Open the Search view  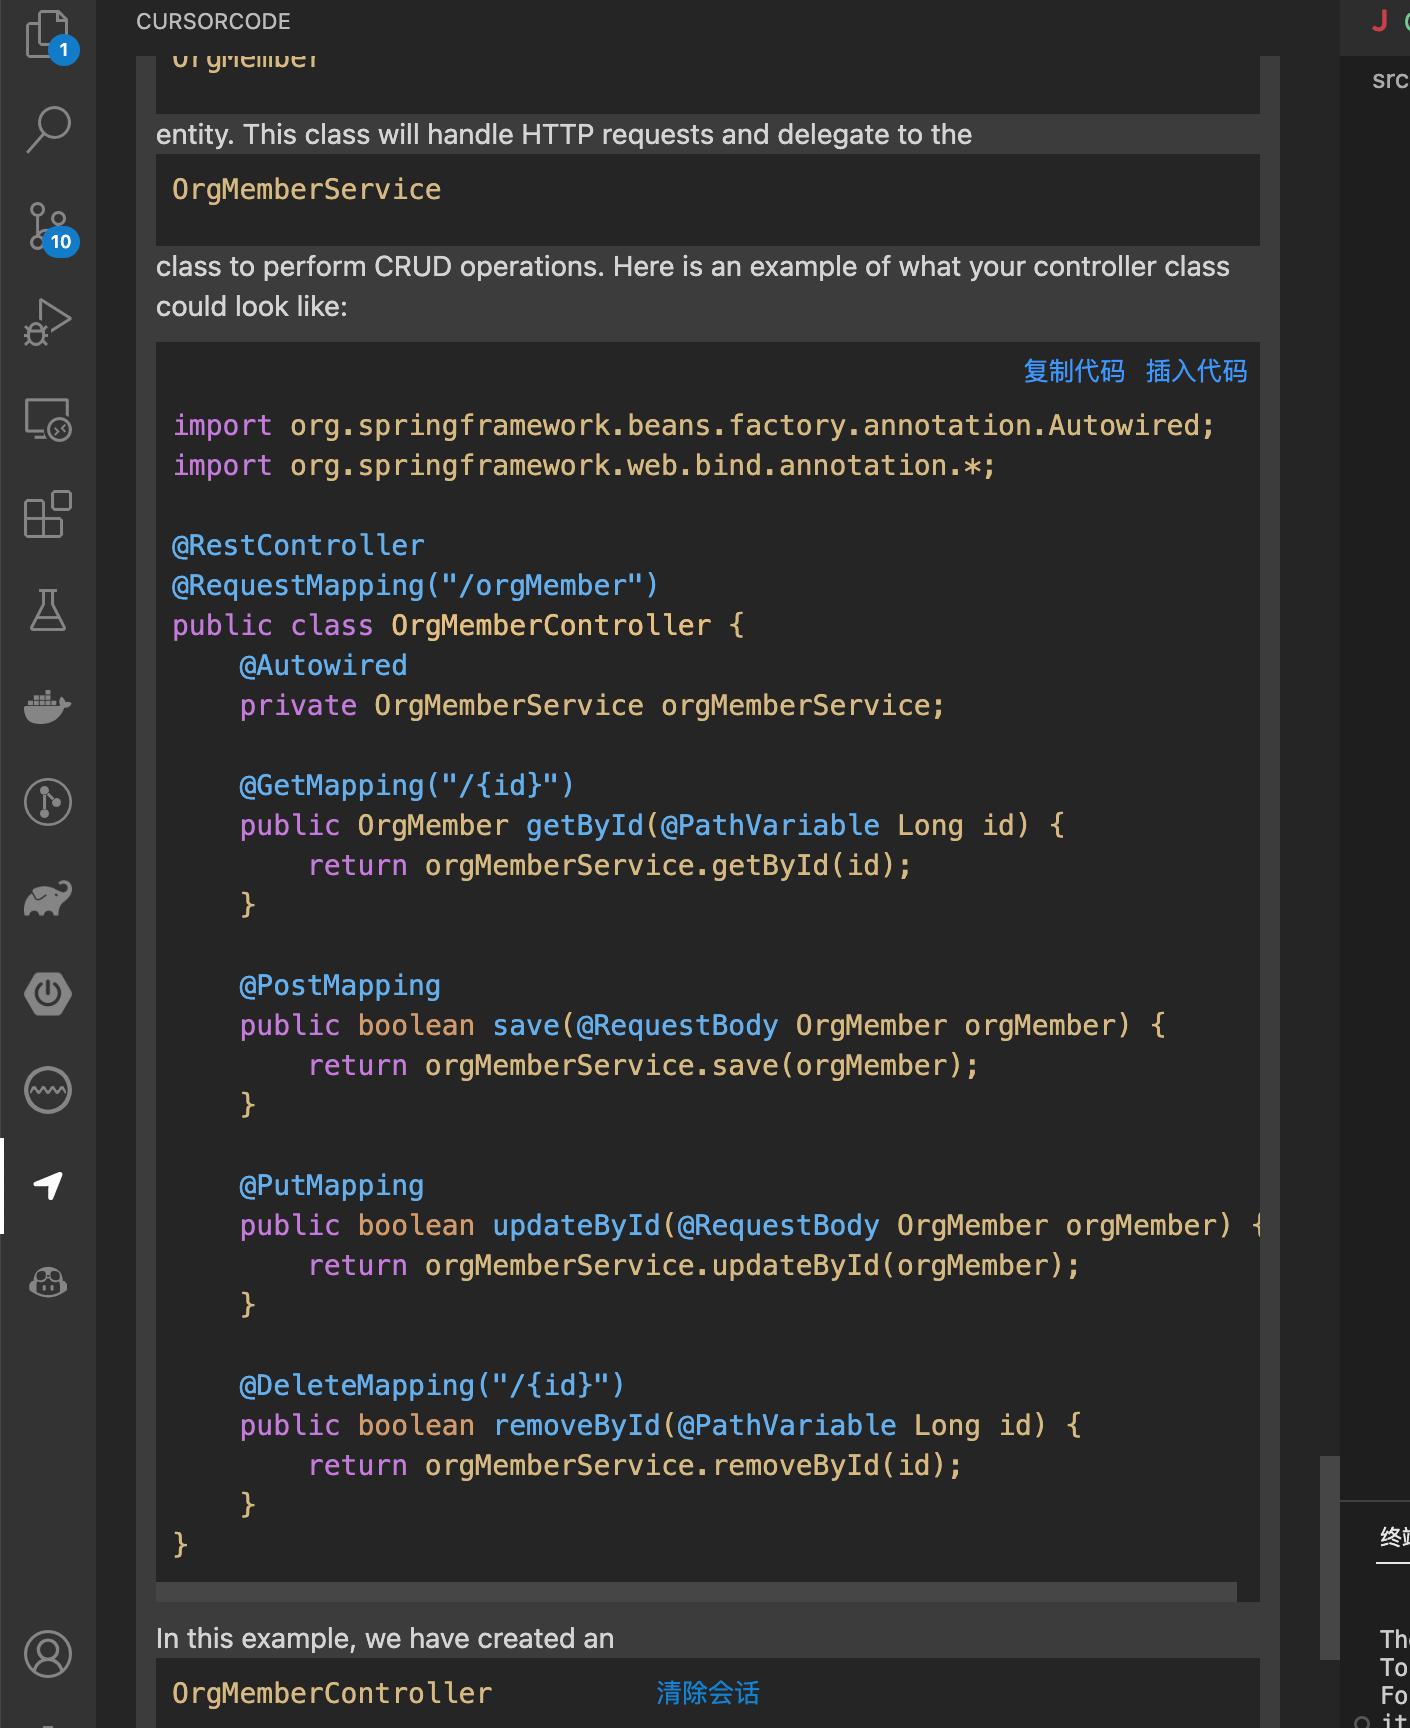(47, 129)
